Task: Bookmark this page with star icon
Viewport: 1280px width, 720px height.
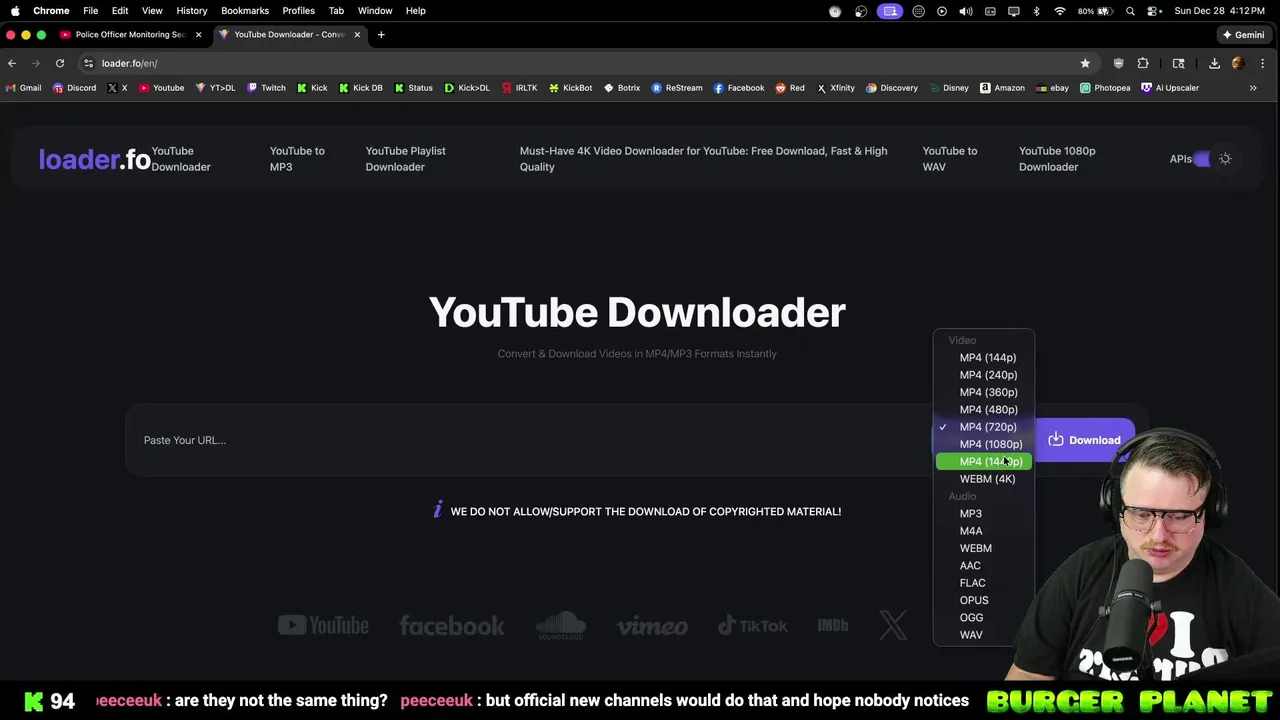Action: coord(1085,63)
